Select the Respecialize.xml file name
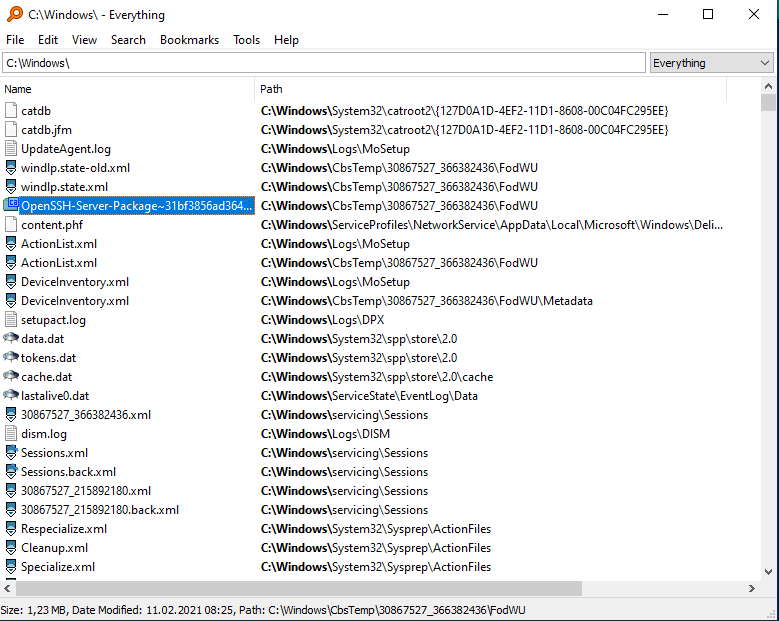 coord(64,529)
